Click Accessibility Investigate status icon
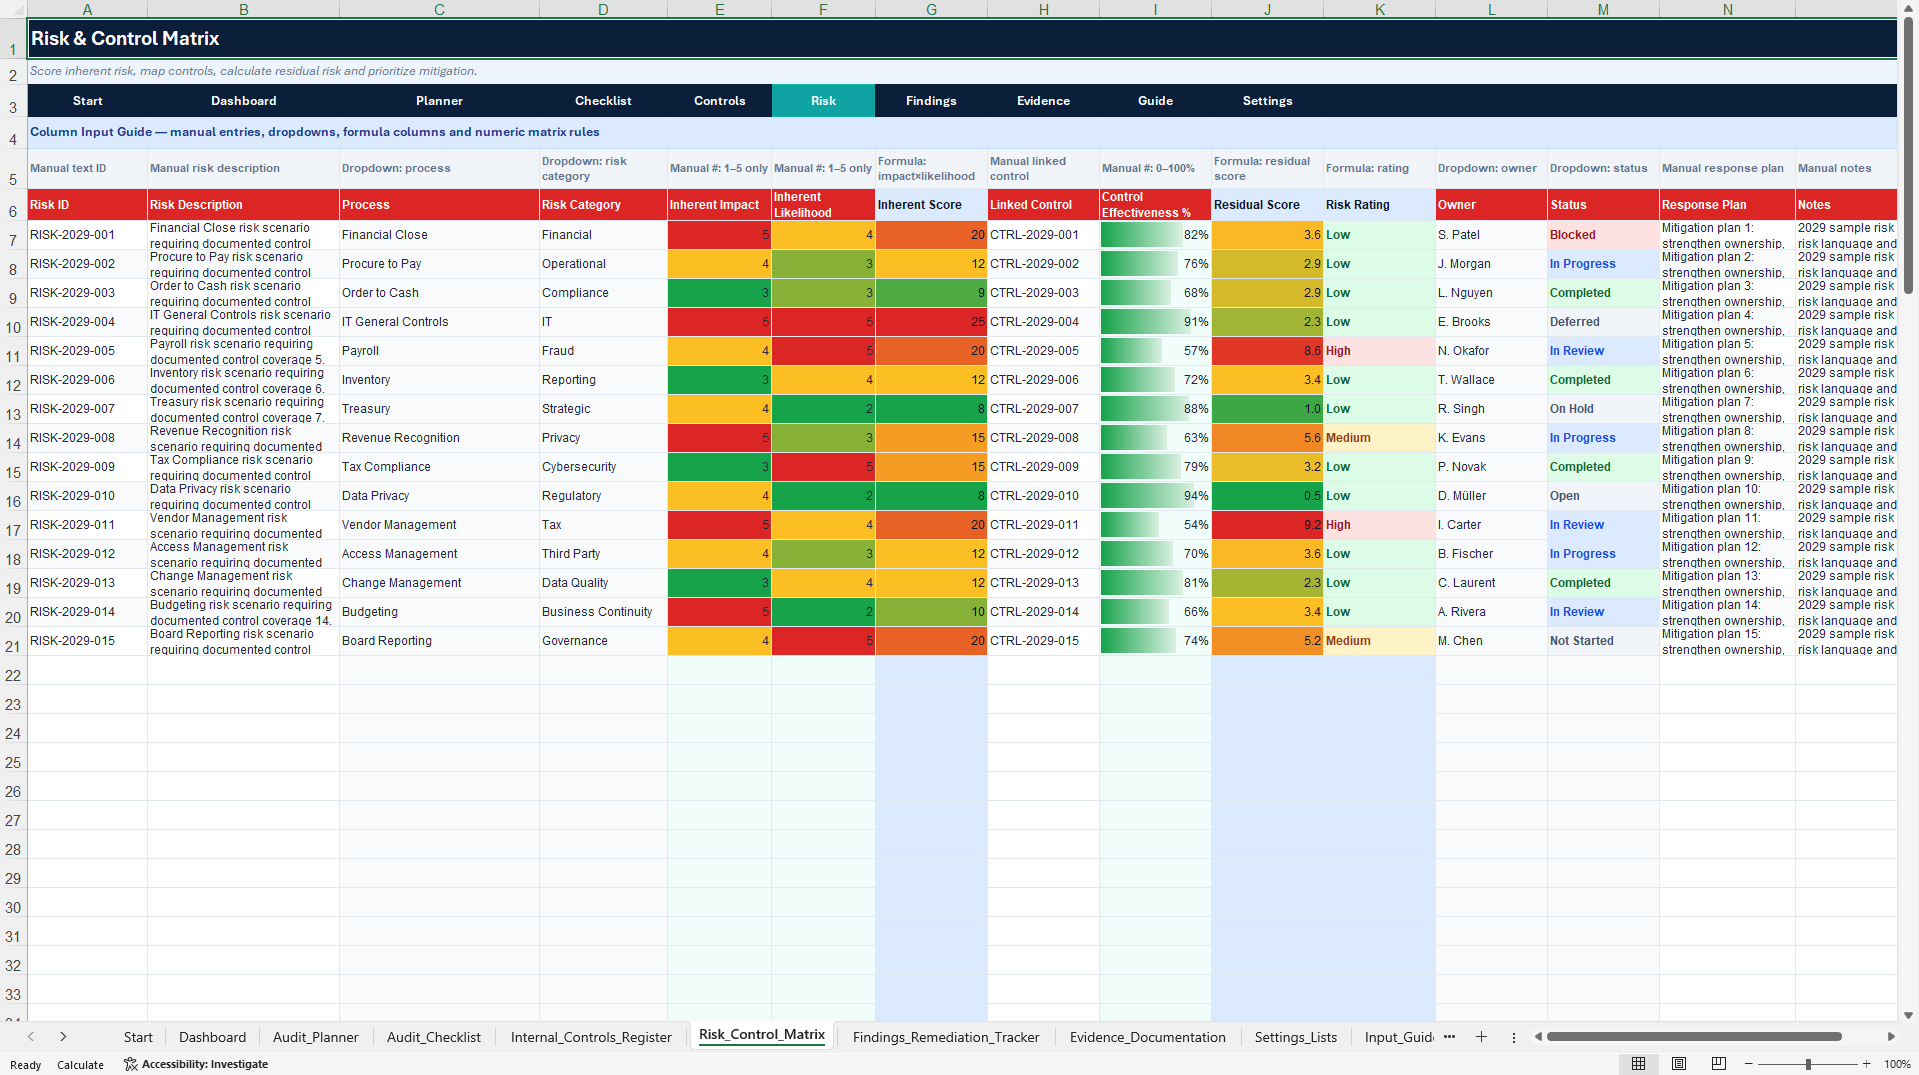Viewport: 1919px width, 1075px height. (x=130, y=1064)
